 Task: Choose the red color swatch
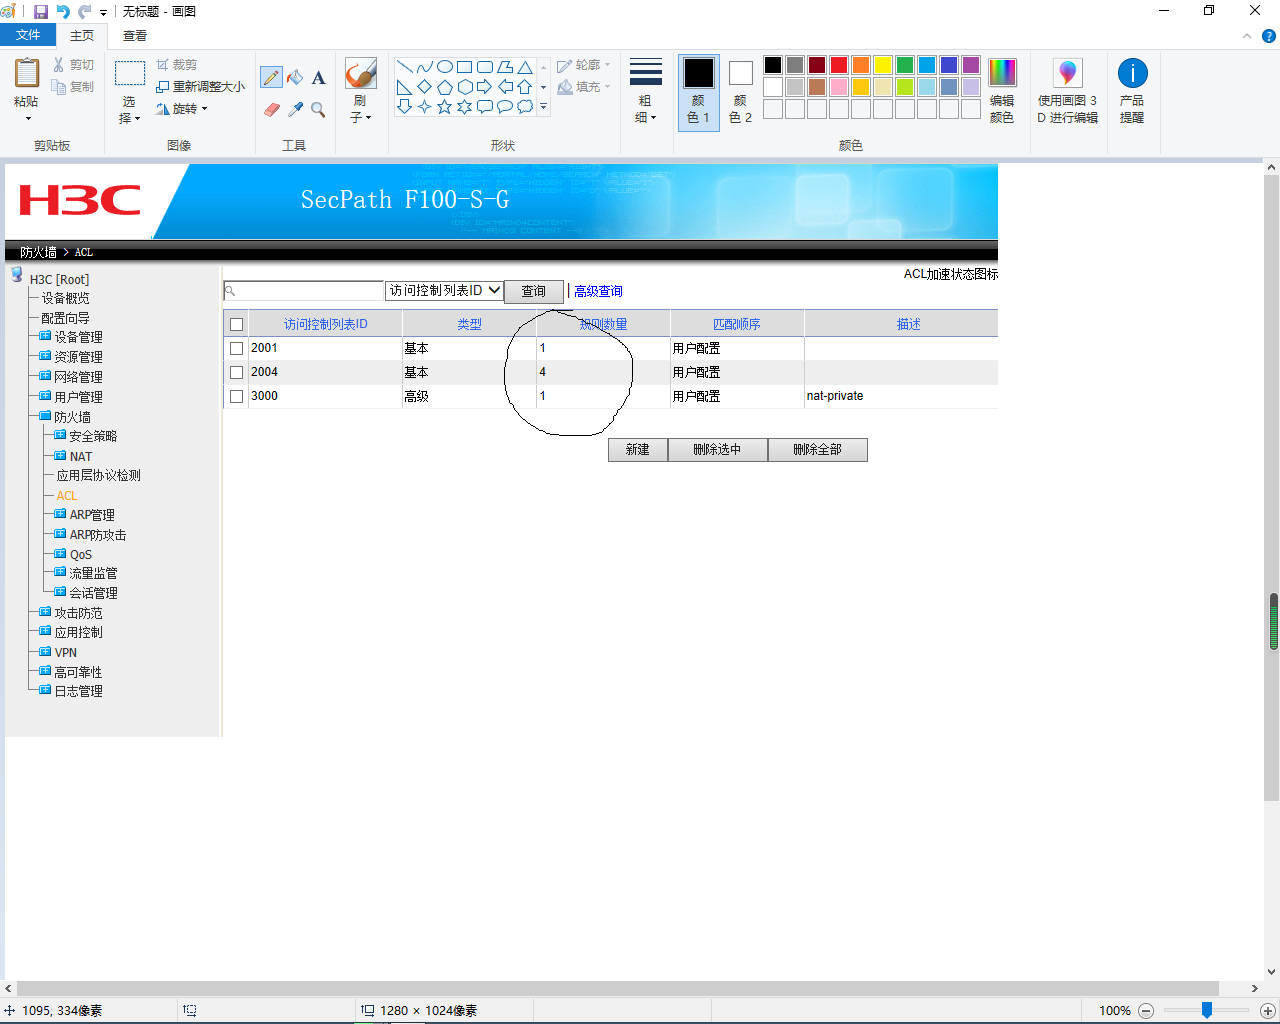click(x=839, y=65)
